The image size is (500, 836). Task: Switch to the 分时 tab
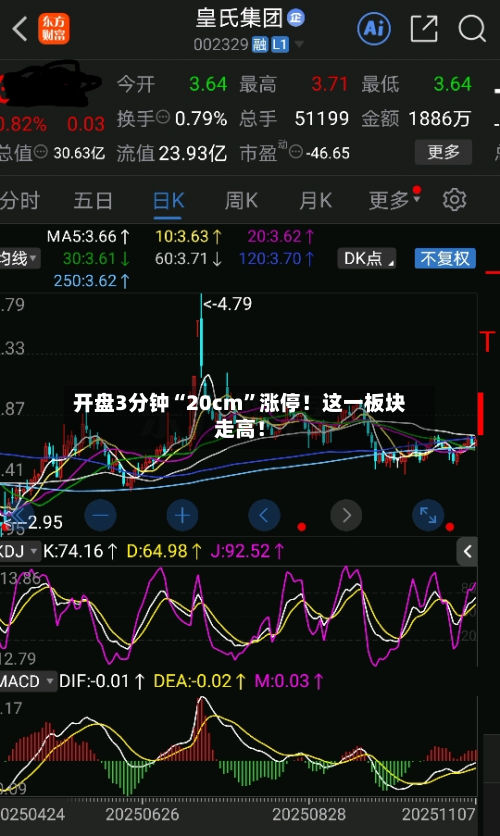(x=20, y=201)
